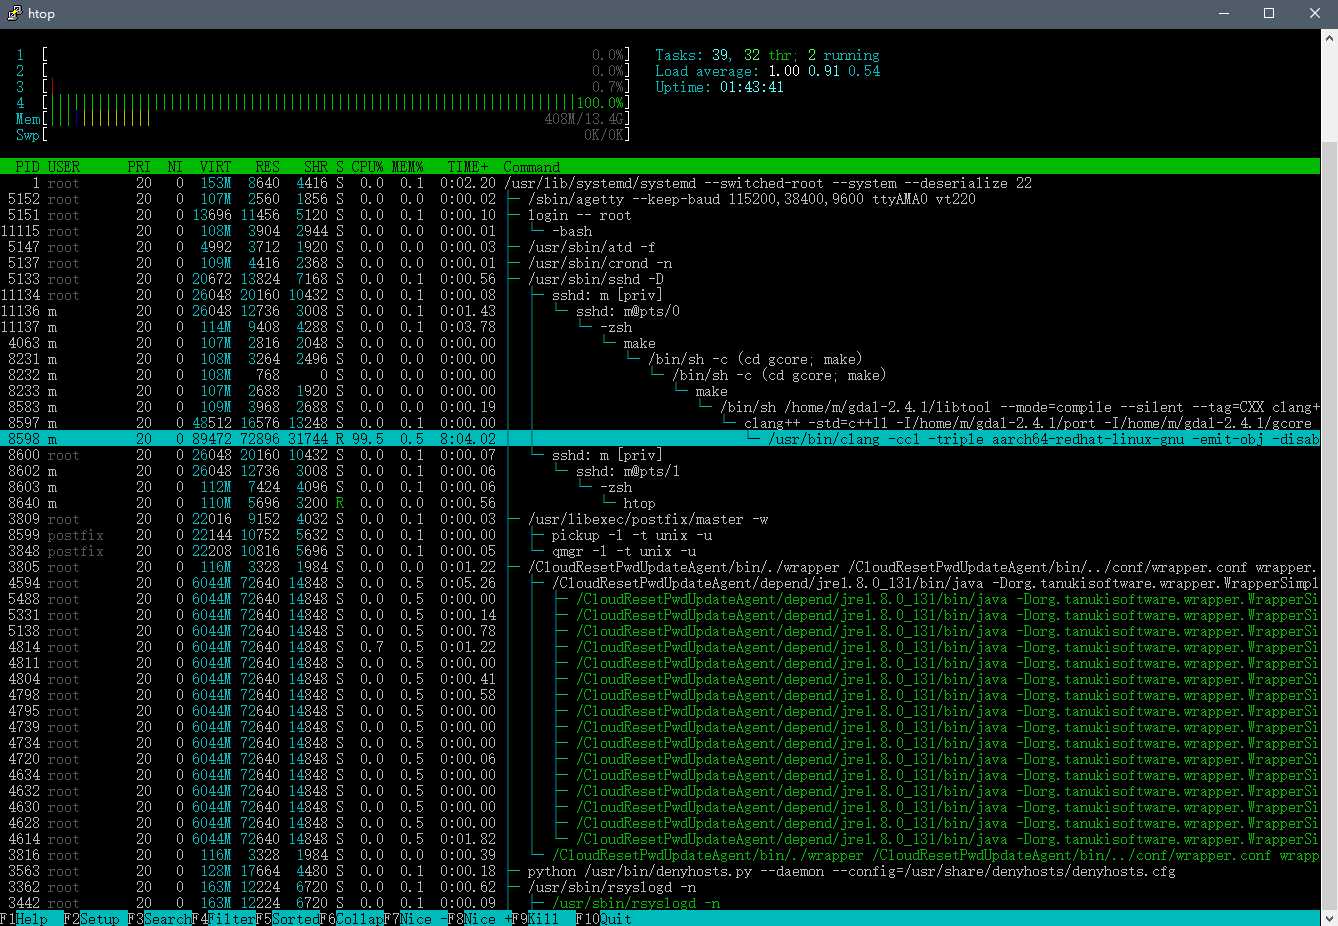
Task: Maximize the htop PuTTY window
Action: click(1268, 13)
